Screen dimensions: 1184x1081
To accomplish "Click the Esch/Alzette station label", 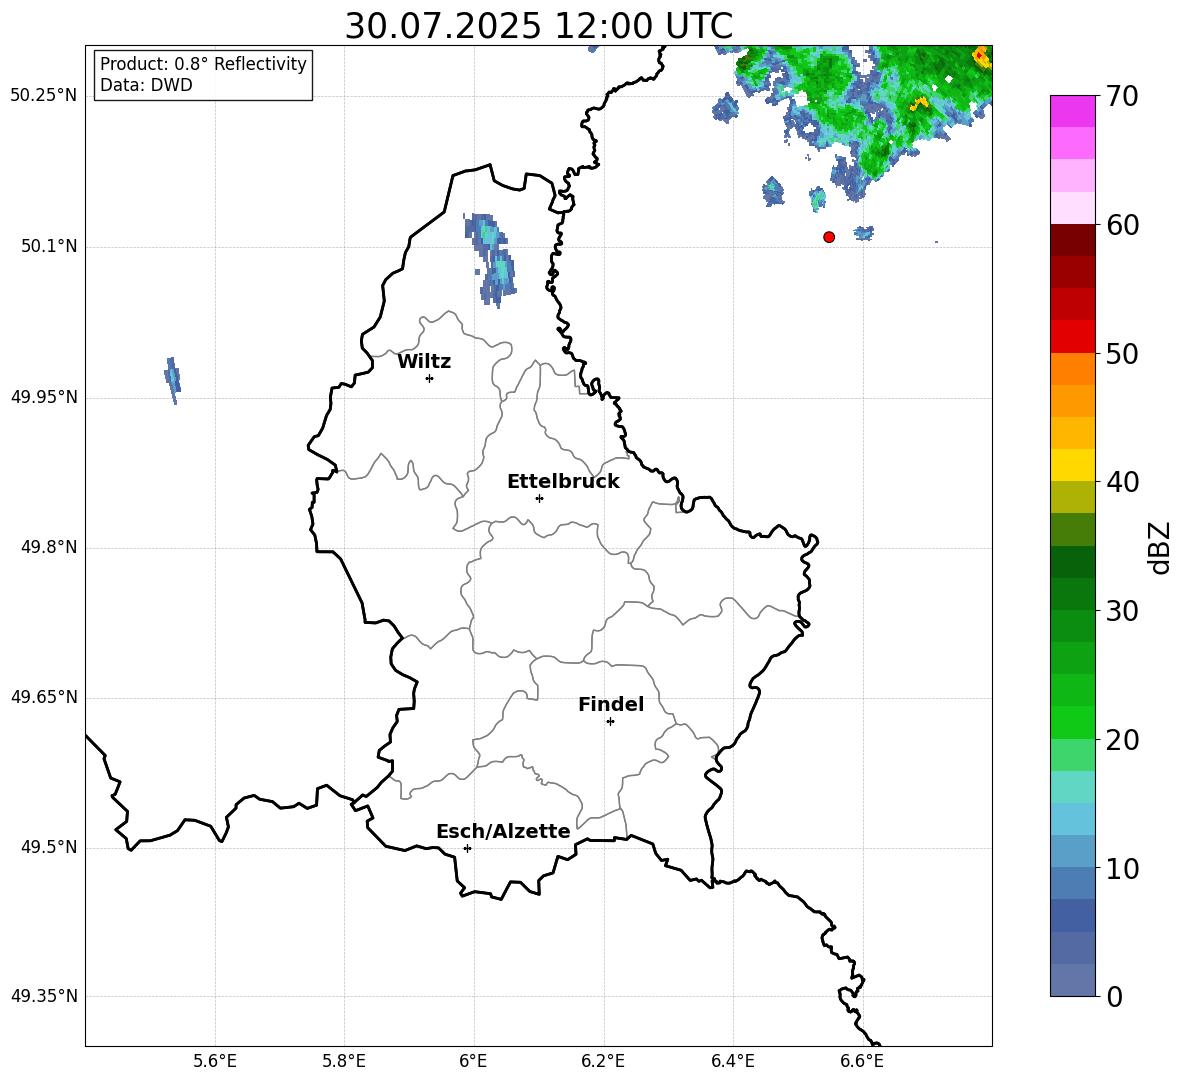I will (503, 831).
